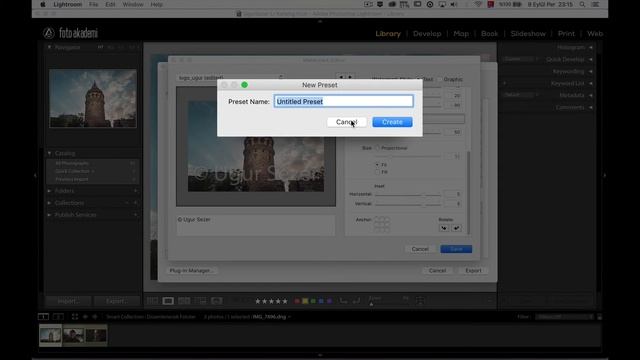Open the Window menu
The image size is (640, 360).
[x=133, y=4]
